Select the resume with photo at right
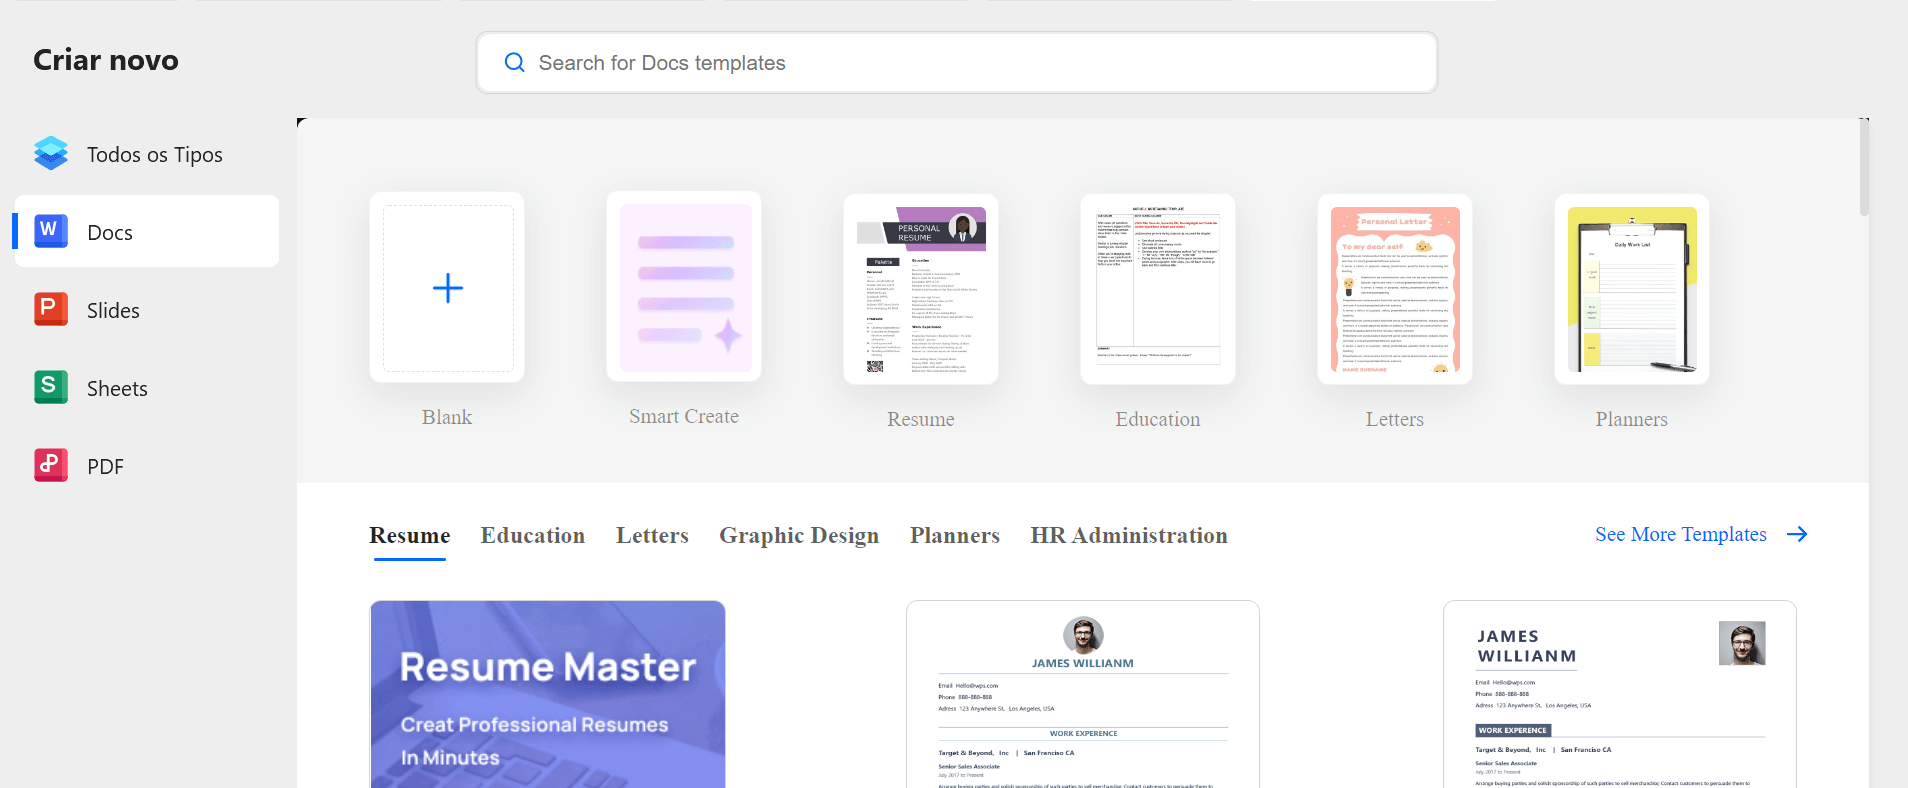The image size is (1908, 788). pyautogui.click(x=1620, y=694)
